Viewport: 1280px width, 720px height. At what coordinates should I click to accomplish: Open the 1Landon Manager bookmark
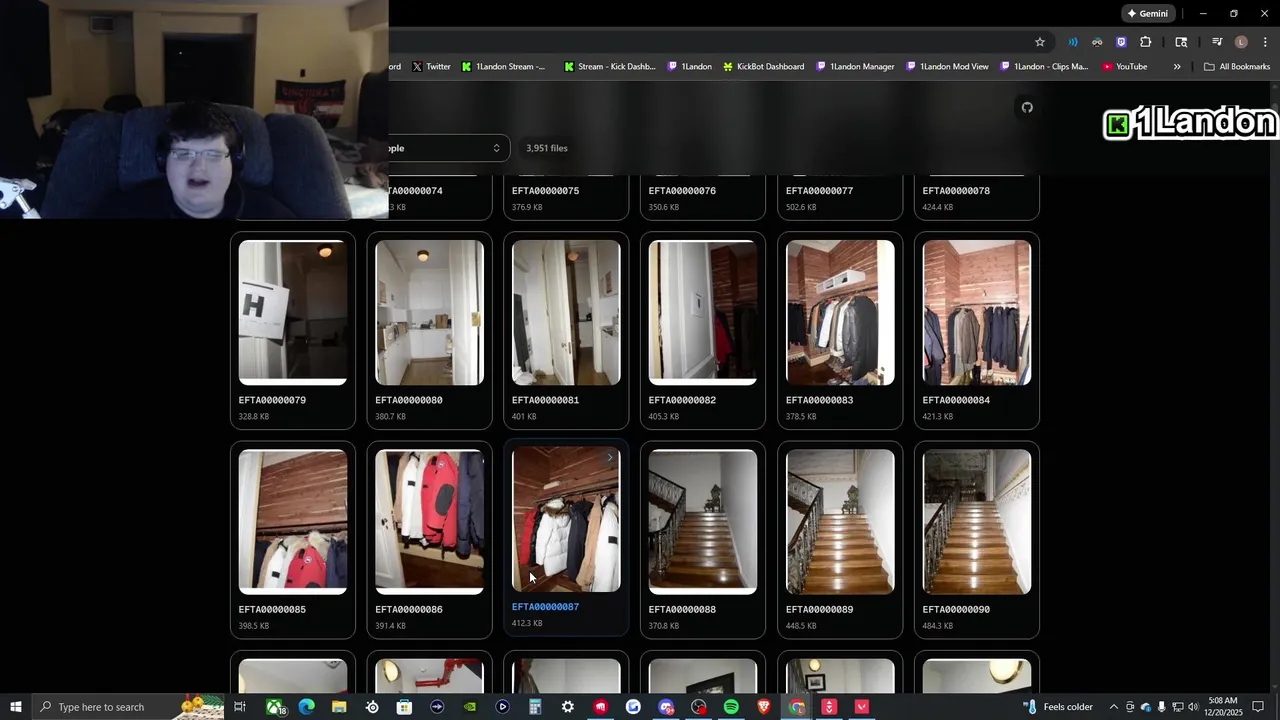(x=855, y=67)
